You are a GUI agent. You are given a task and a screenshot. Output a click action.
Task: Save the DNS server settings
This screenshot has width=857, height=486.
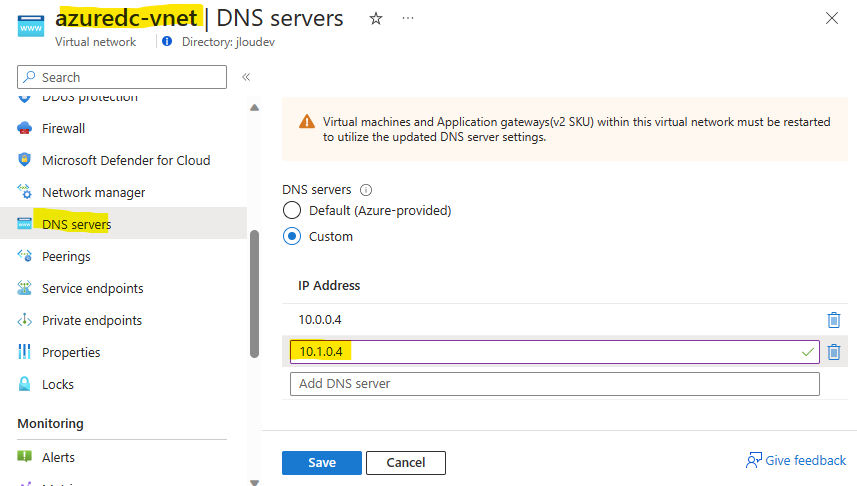click(x=322, y=462)
